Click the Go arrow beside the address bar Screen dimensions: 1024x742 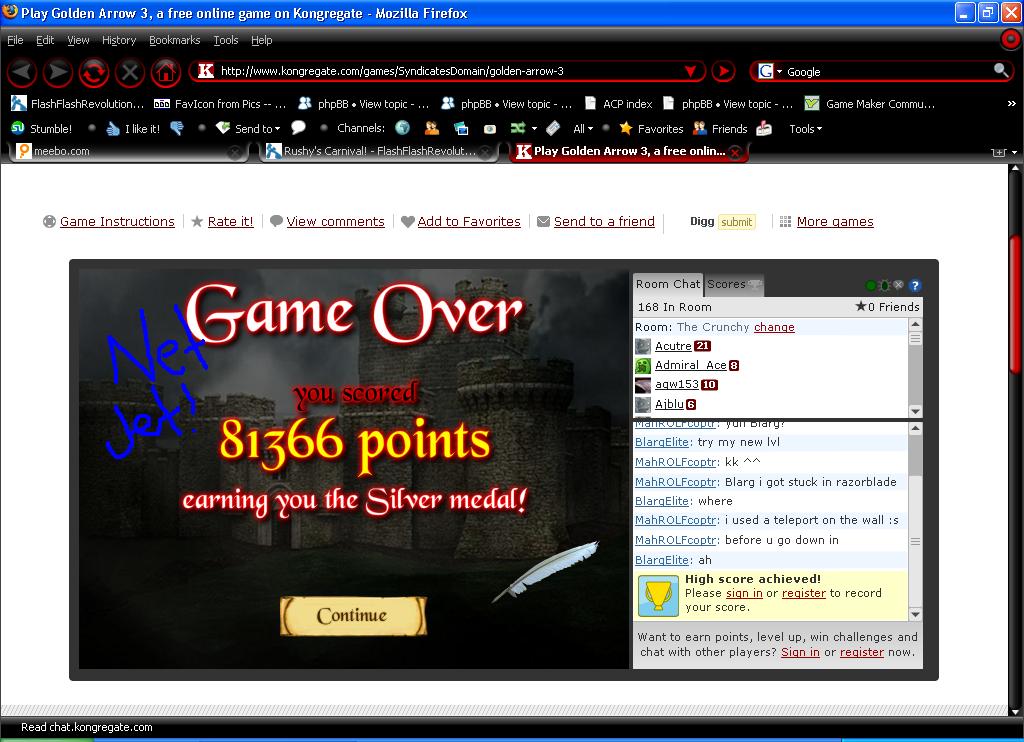point(723,71)
